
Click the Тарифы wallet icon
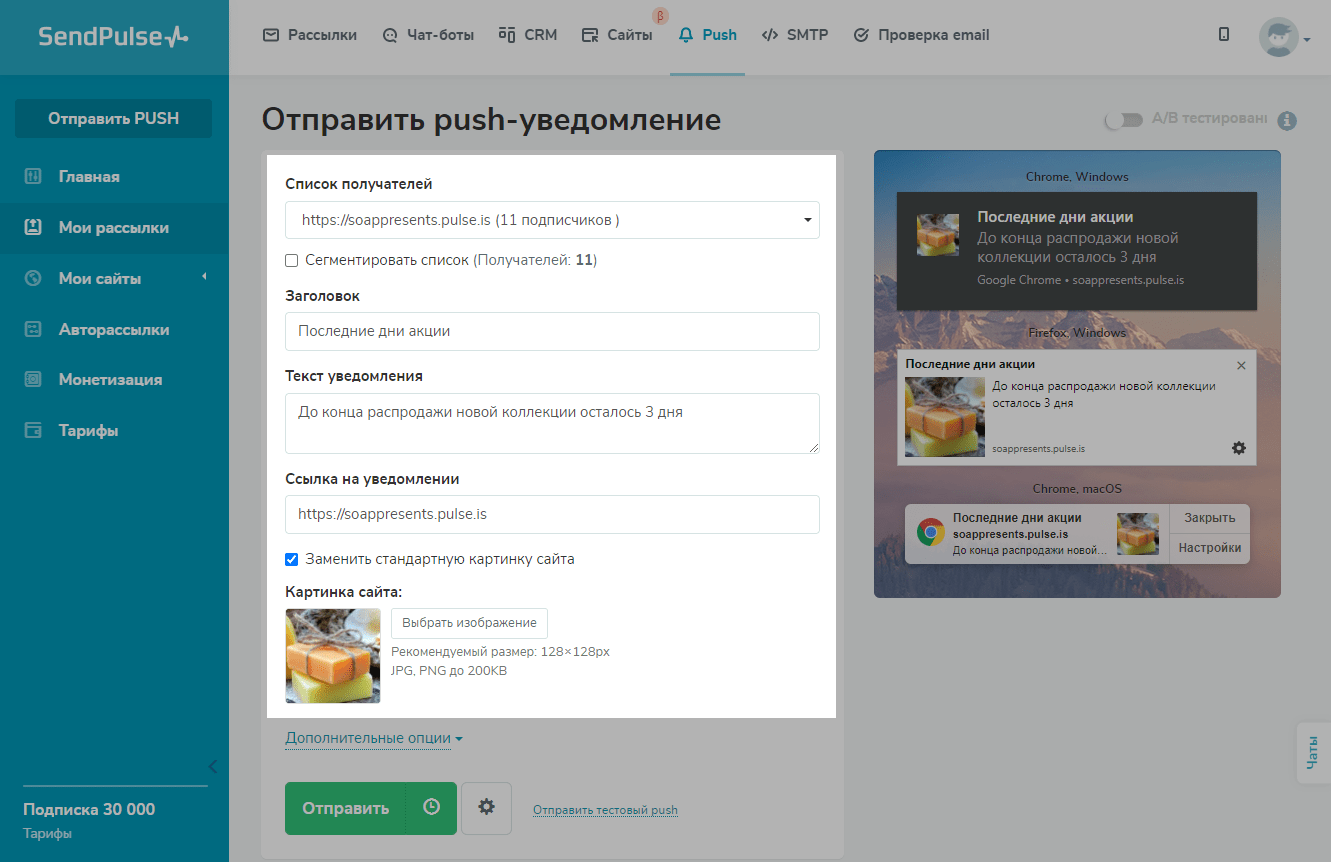point(33,431)
